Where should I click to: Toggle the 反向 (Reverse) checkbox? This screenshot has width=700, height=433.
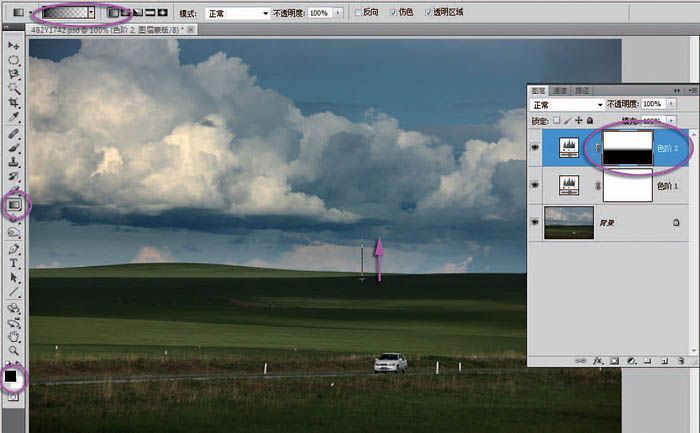(x=360, y=13)
